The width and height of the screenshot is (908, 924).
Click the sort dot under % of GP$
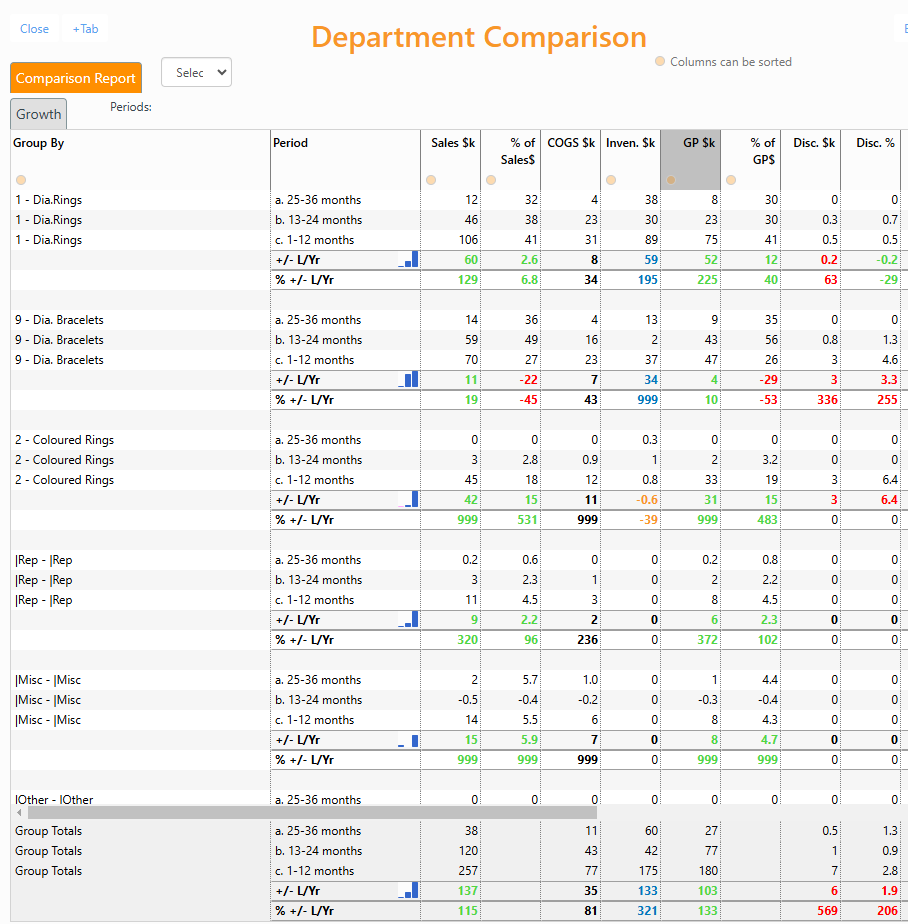coord(731,180)
